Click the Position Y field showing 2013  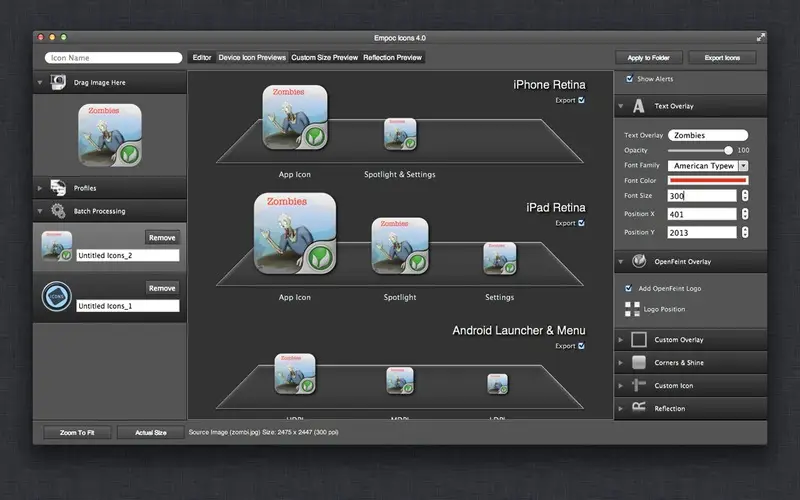702,232
